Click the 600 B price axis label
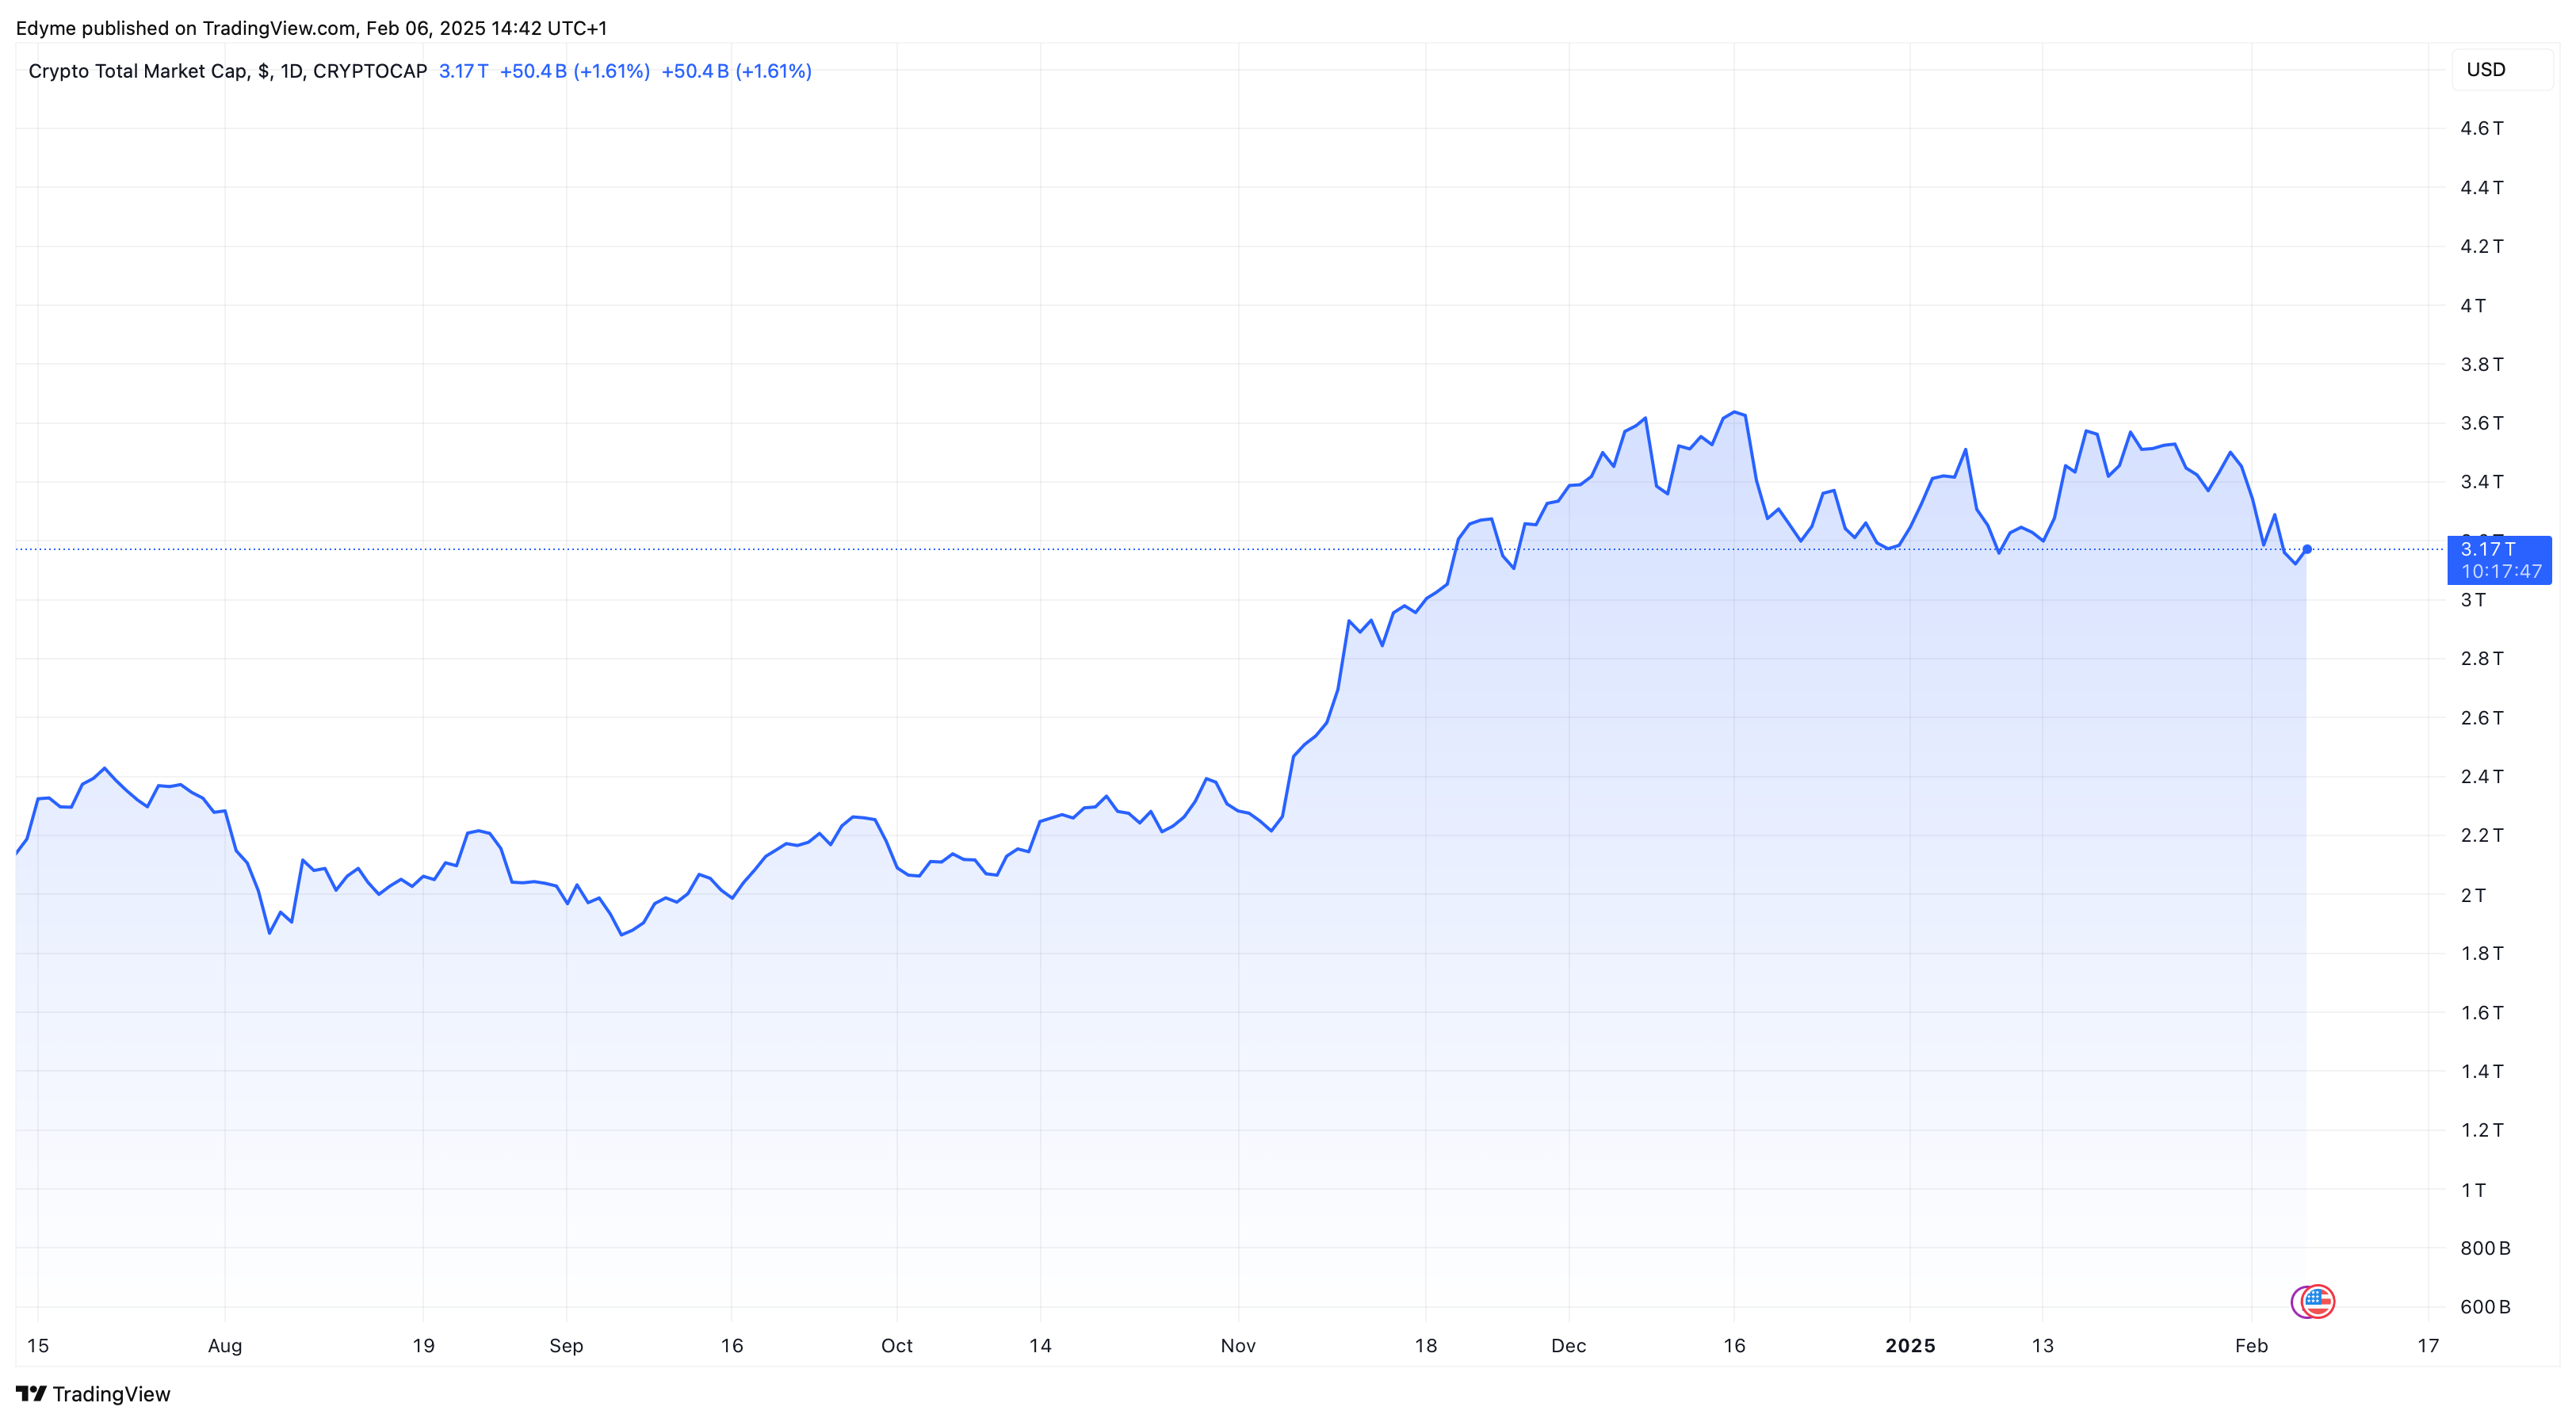The height and width of the screenshot is (1422, 2576). (x=2485, y=1307)
